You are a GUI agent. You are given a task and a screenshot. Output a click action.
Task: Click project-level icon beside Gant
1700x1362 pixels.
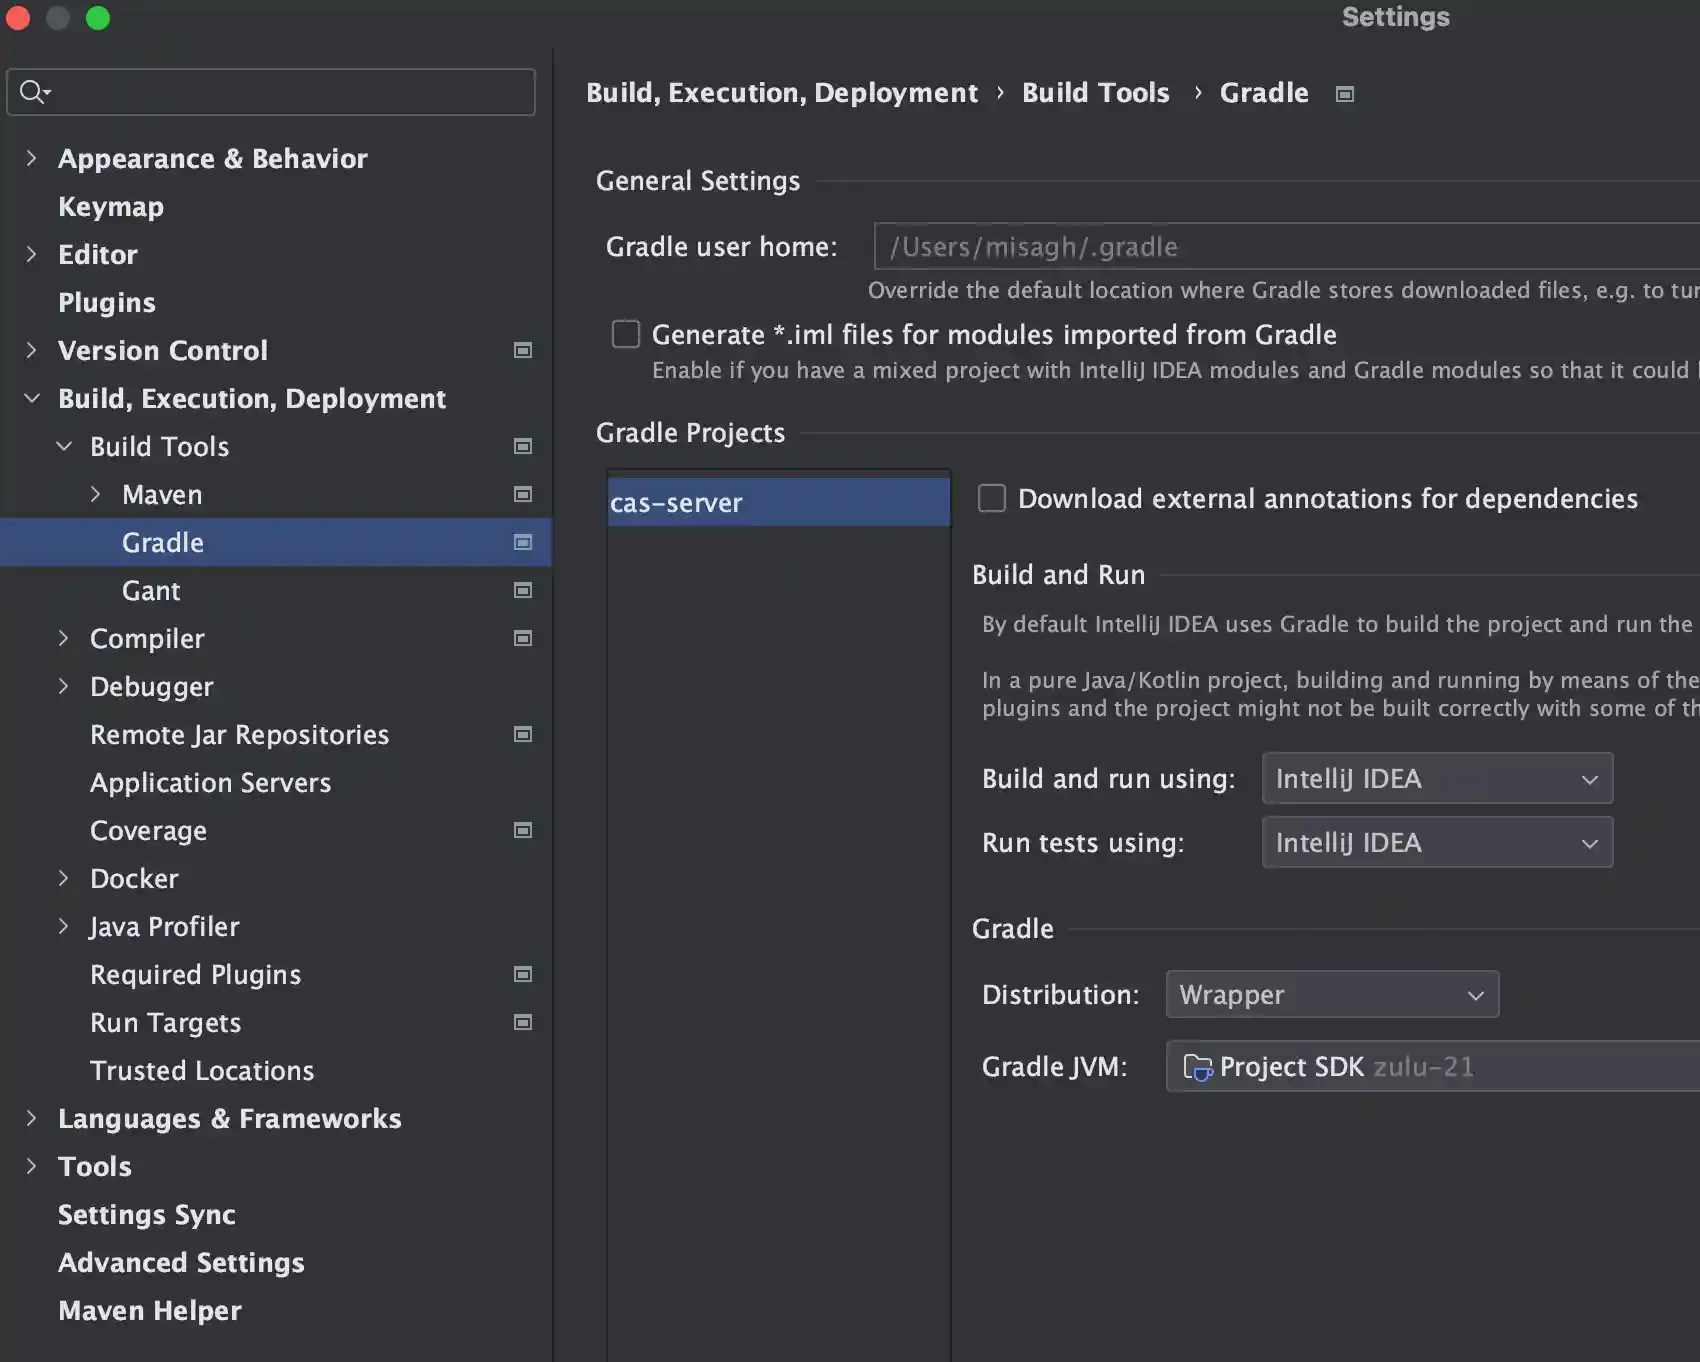[522, 590]
